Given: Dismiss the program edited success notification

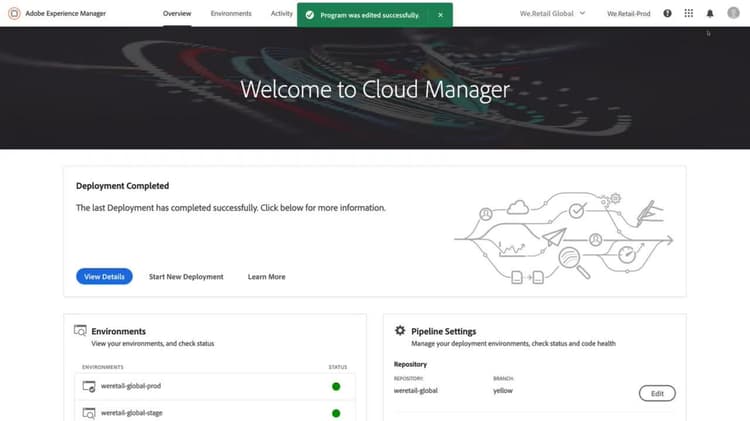Looking at the screenshot, I should 441,15.
